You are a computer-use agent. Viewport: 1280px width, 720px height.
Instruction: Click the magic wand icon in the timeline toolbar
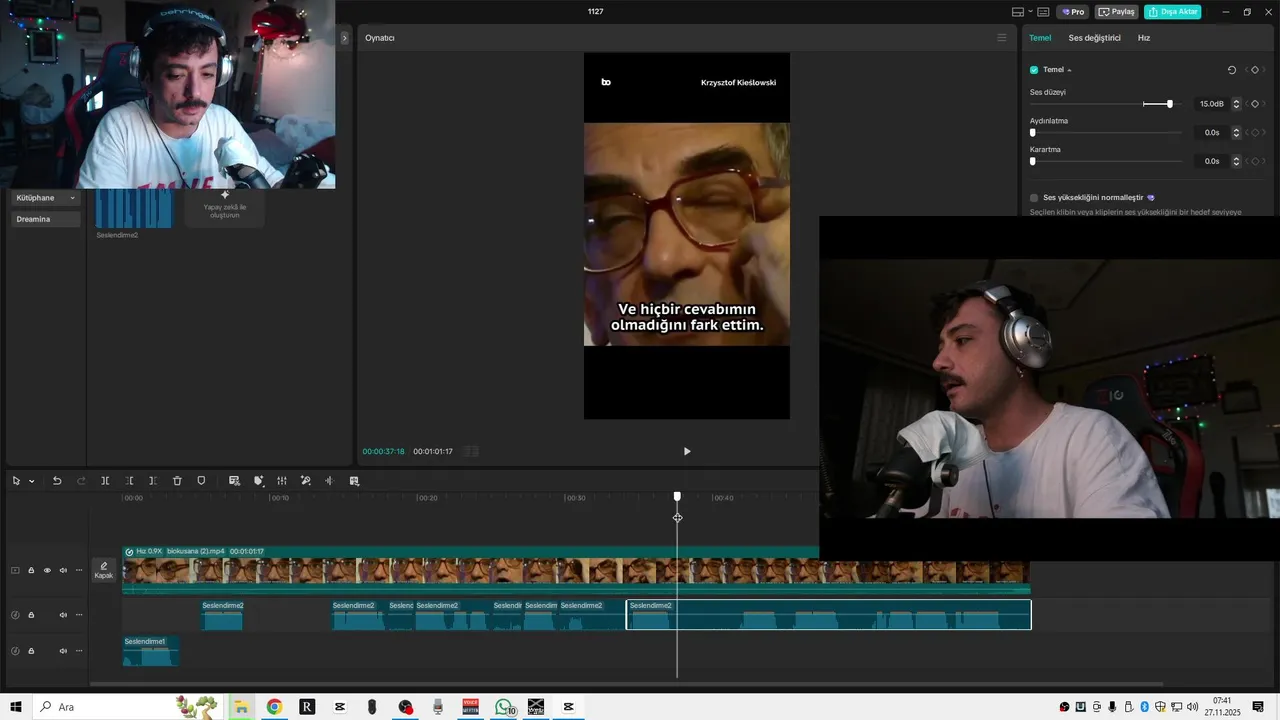(306, 481)
